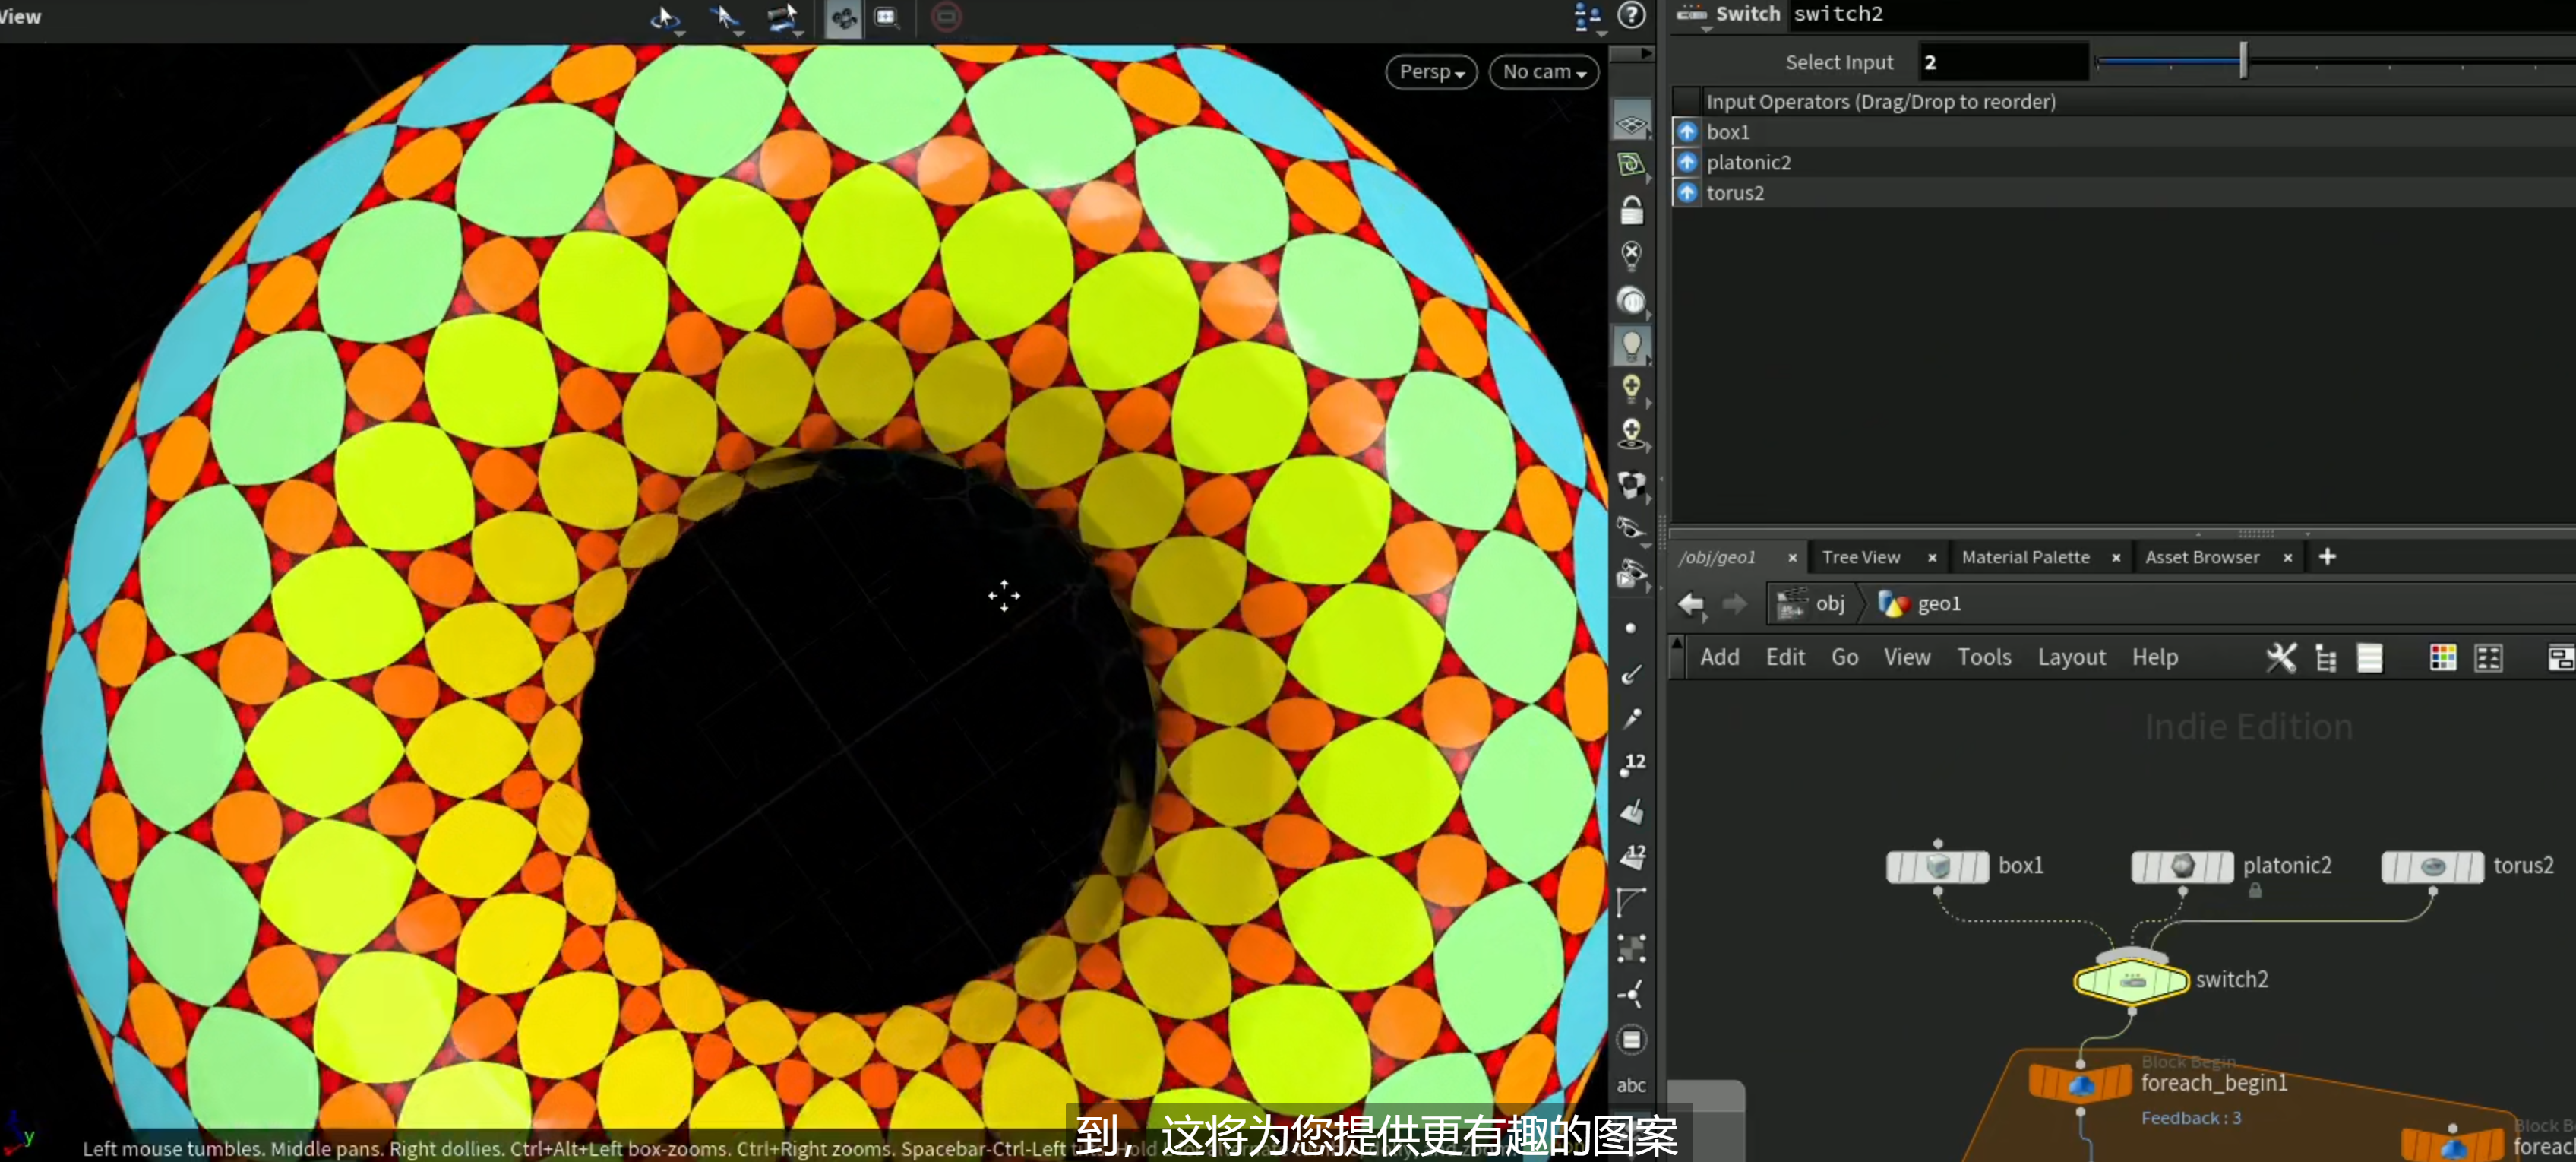The width and height of the screenshot is (2576, 1162).
Task: Open the No cam camera dropdown
Action: tap(1544, 71)
